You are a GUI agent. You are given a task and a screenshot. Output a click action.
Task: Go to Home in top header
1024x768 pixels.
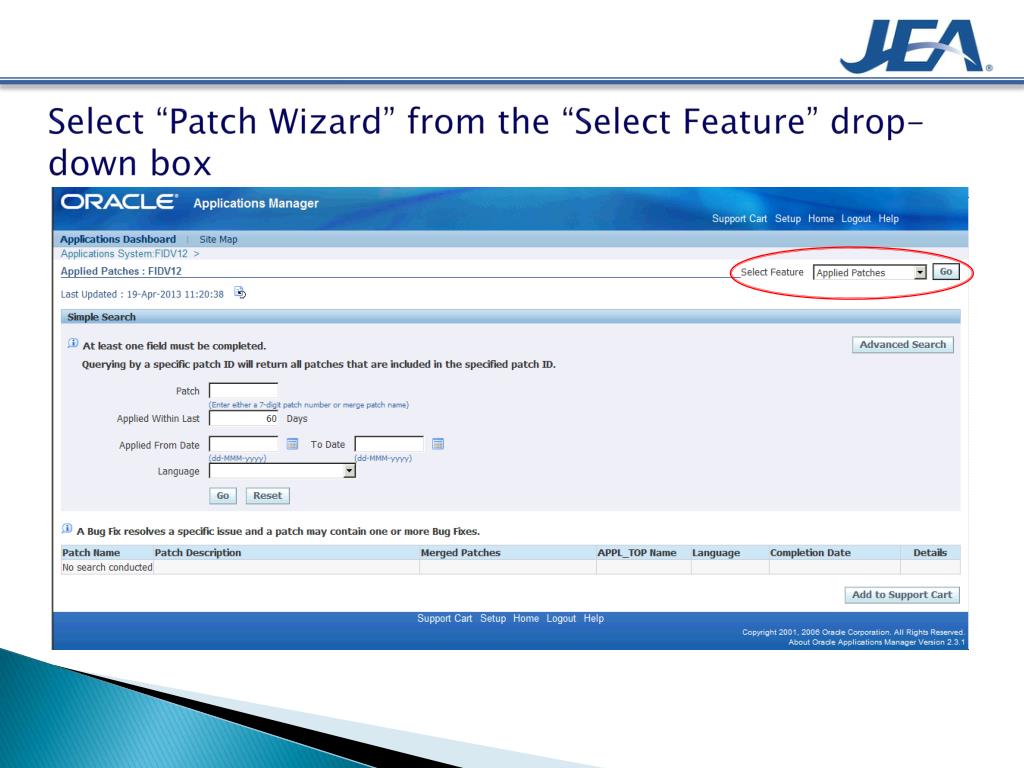821,219
